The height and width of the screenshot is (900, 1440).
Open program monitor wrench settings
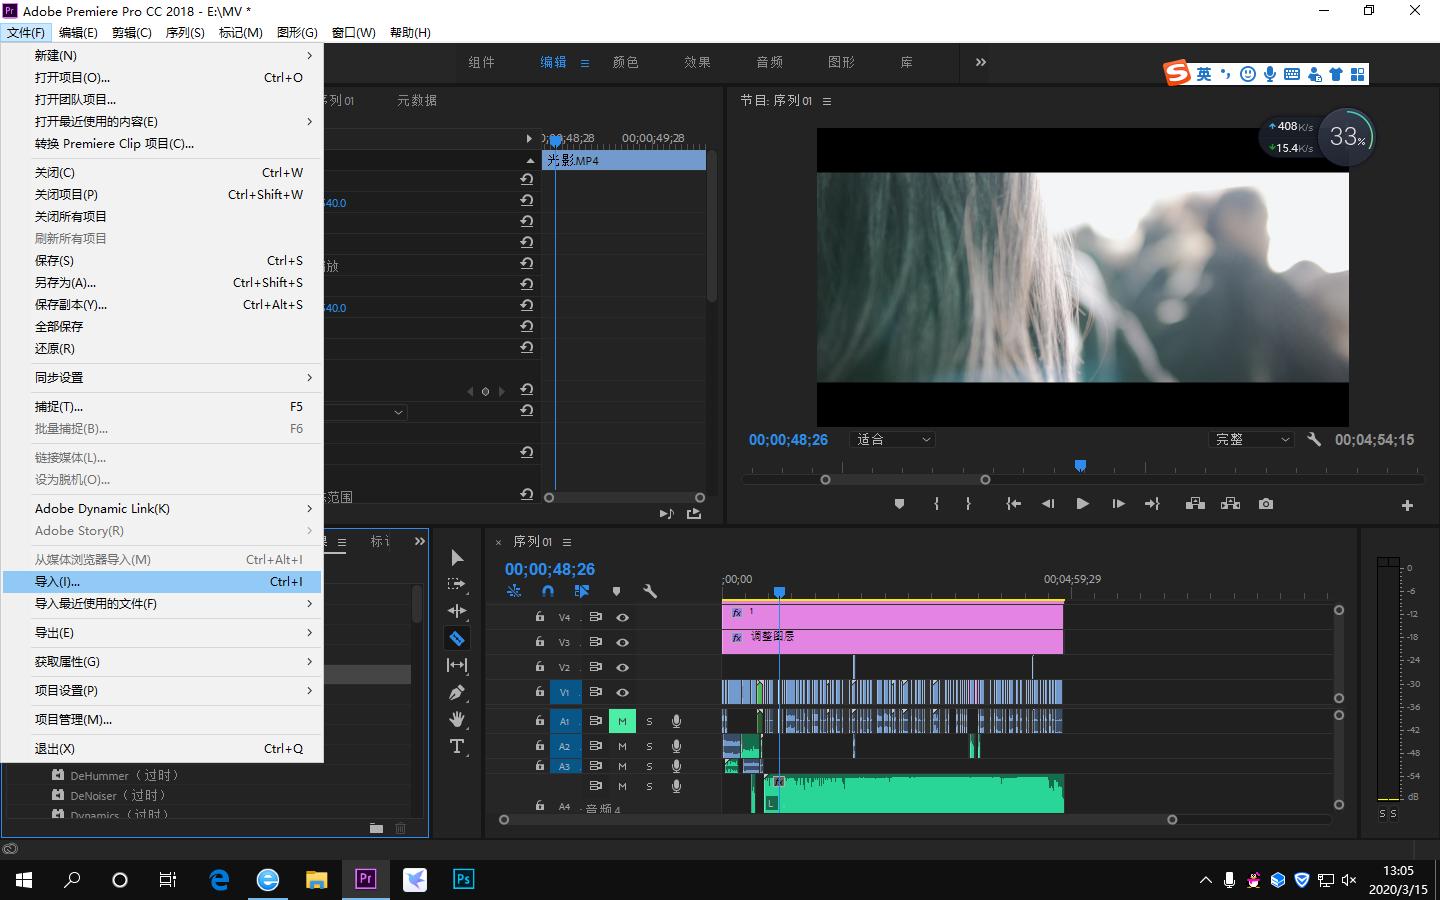tap(1314, 439)
